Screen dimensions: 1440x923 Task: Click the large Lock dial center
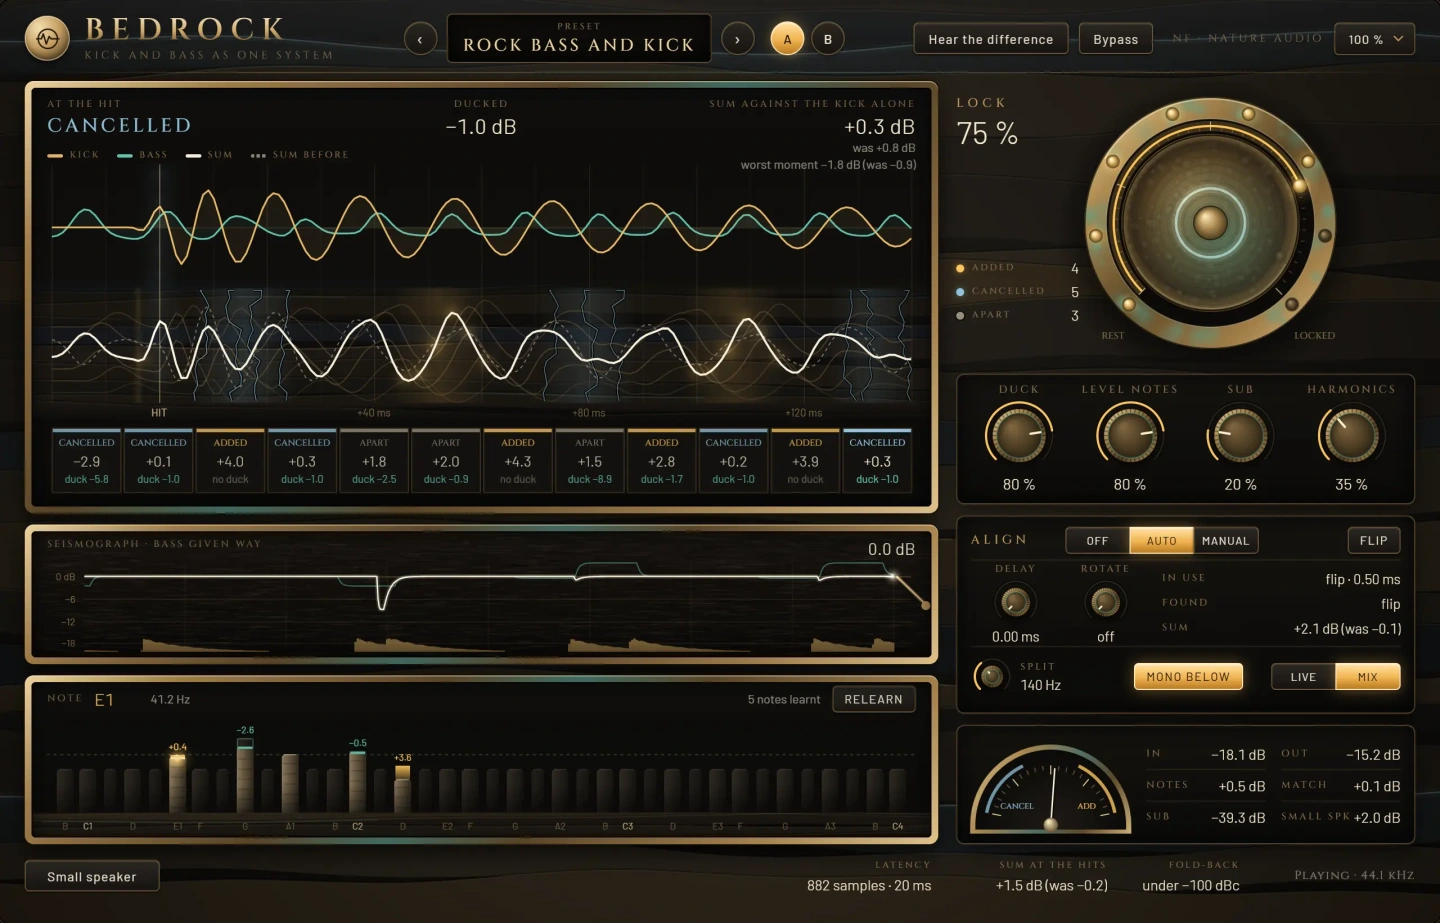tap(1210, 222)
